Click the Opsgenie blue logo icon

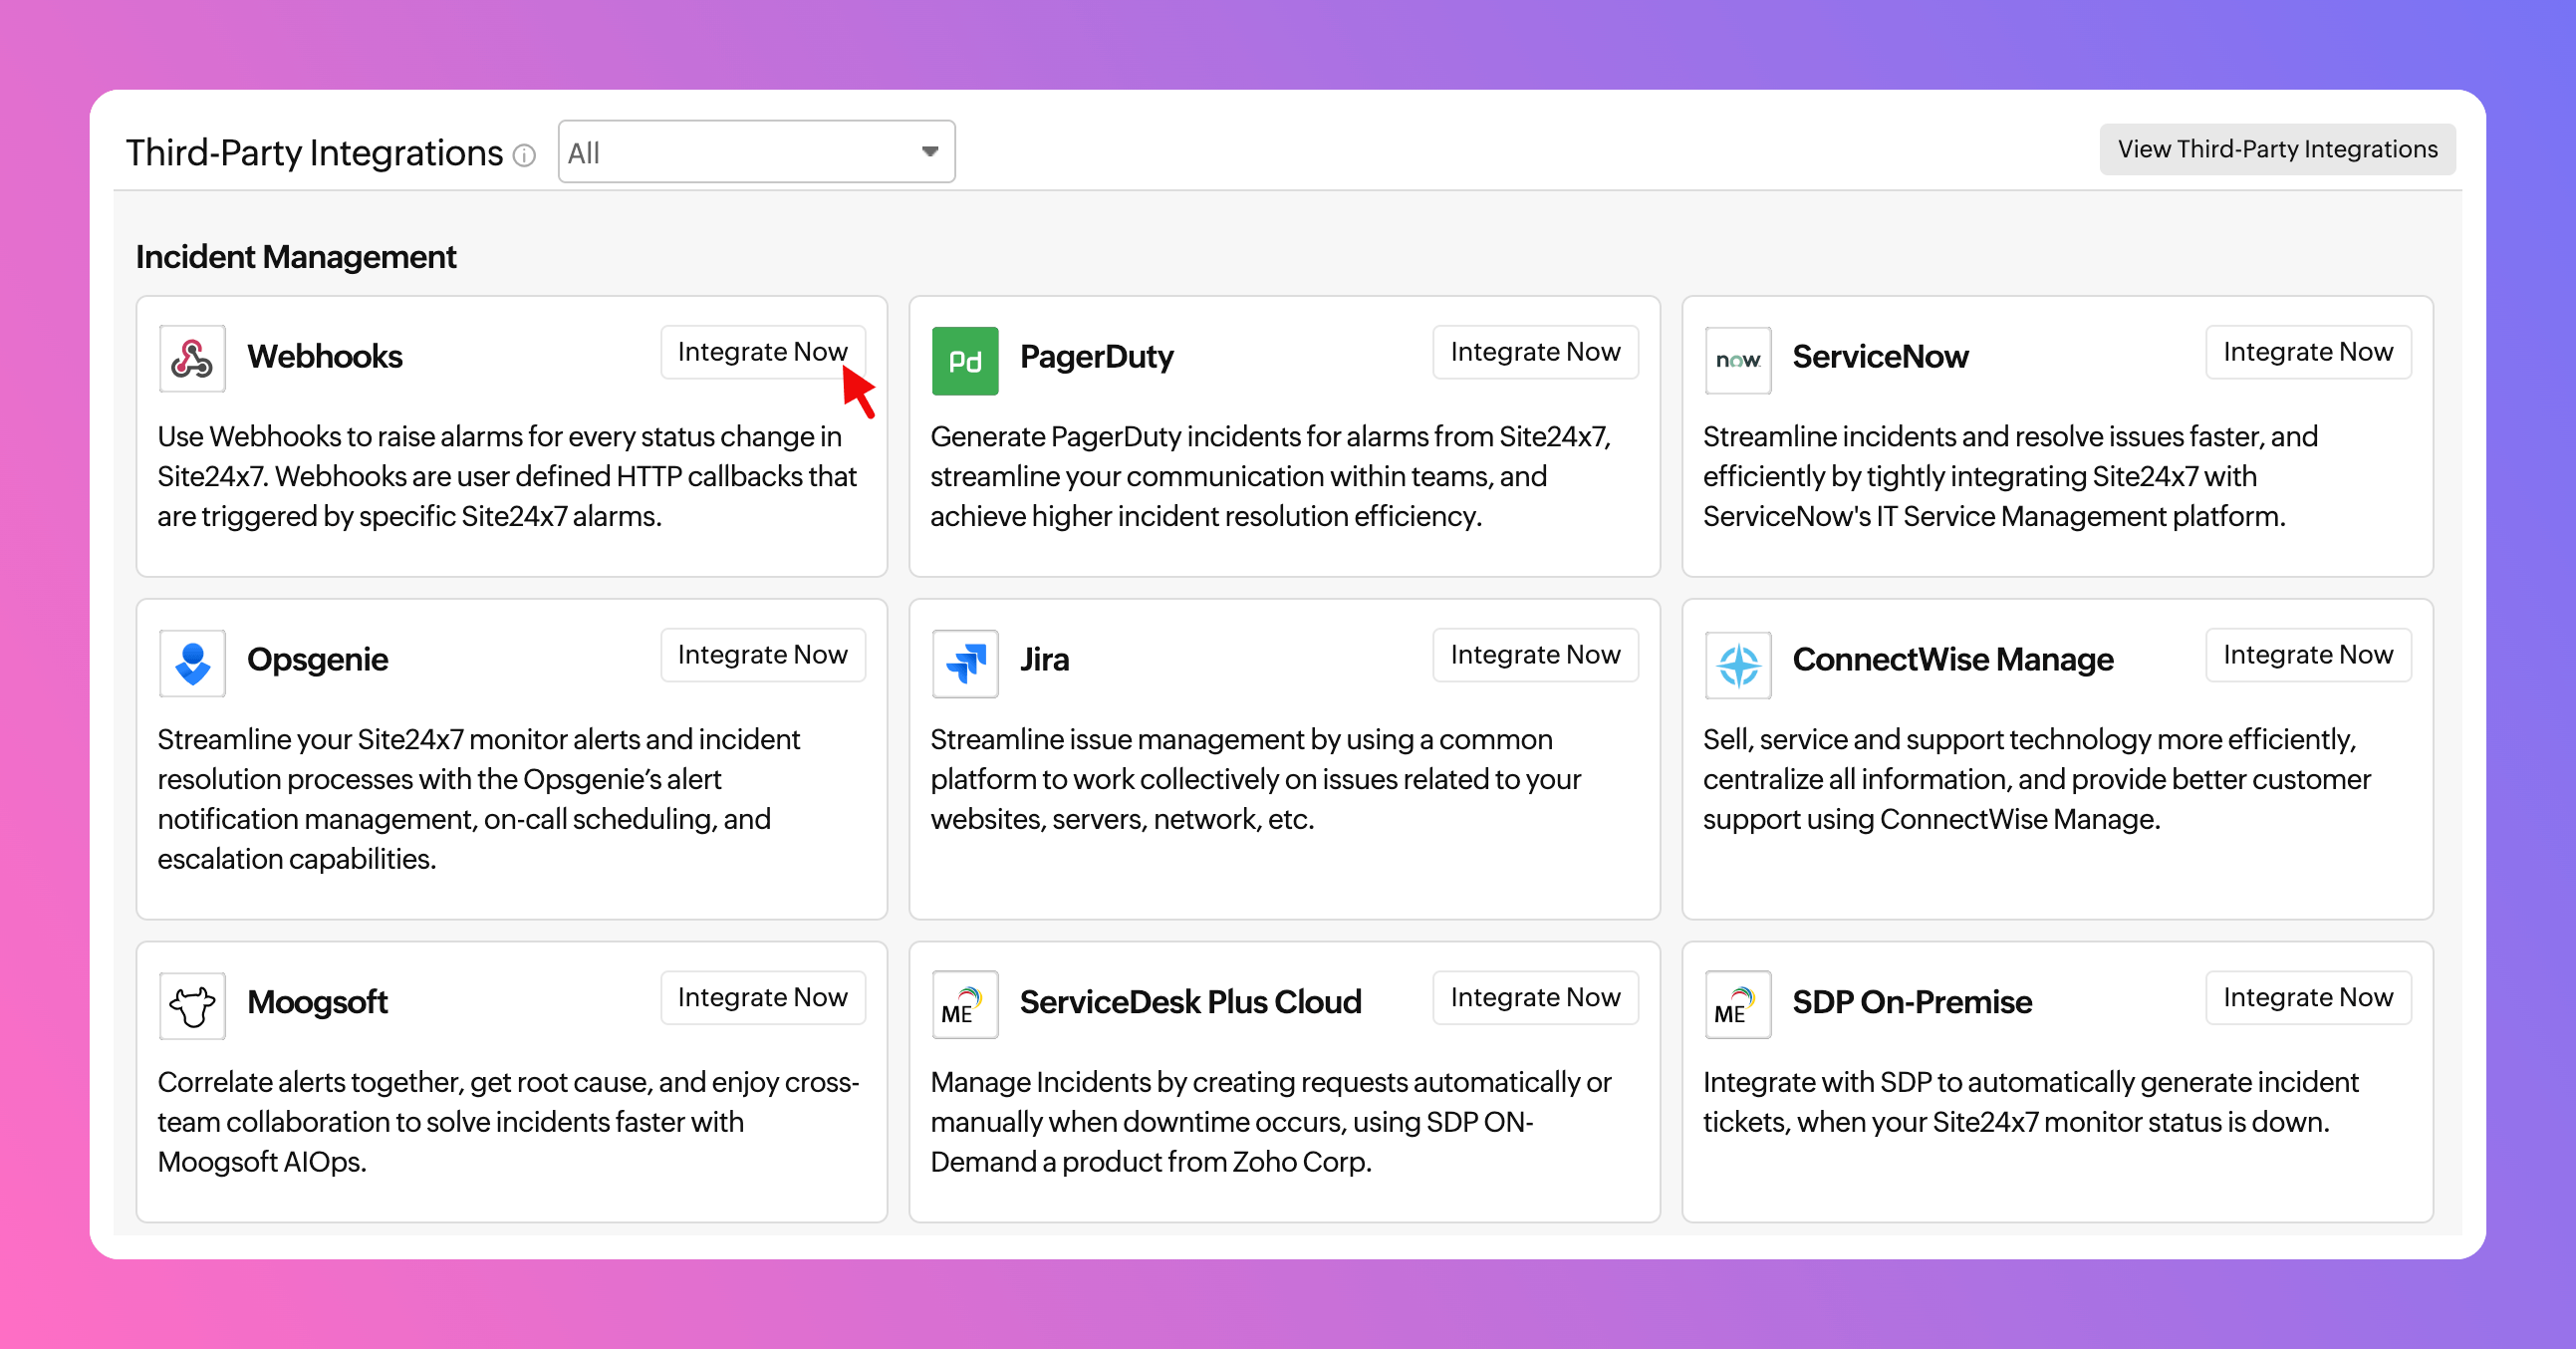pyautogui.click(x=191, y=662)
